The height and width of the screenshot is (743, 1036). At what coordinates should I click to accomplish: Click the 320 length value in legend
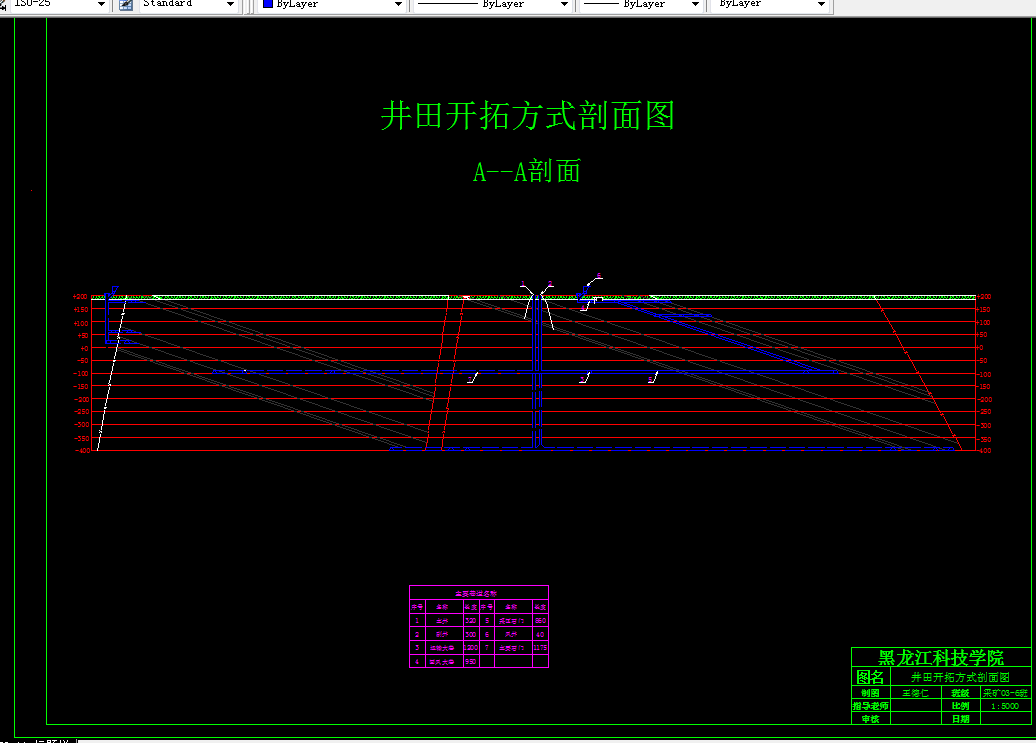[x=470, y=621]
